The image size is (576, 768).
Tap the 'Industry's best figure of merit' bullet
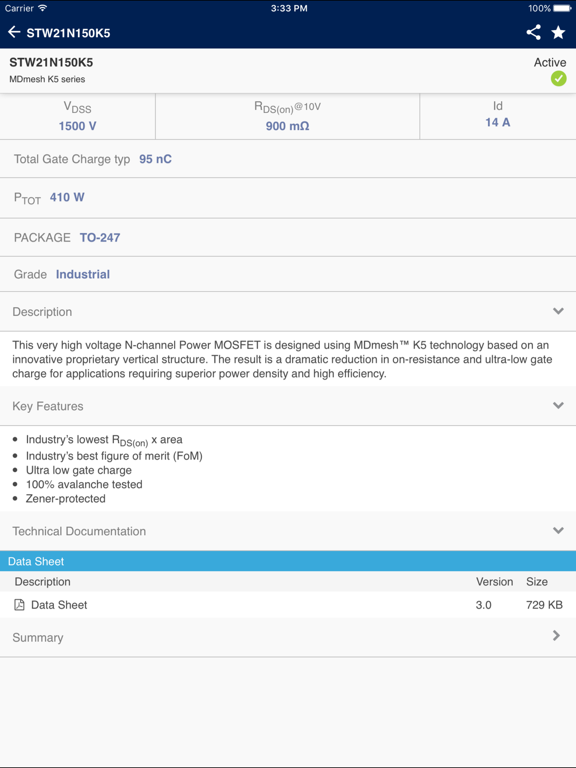pyautogui.click(x=114, y=456)
